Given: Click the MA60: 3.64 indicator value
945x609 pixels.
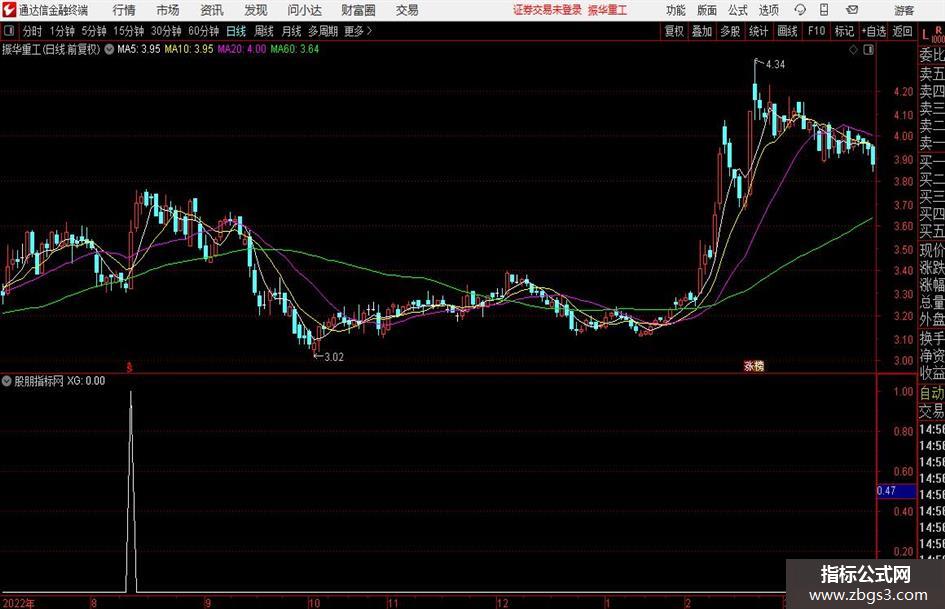Looking at the screenshot, I should (x=295, y=49).
